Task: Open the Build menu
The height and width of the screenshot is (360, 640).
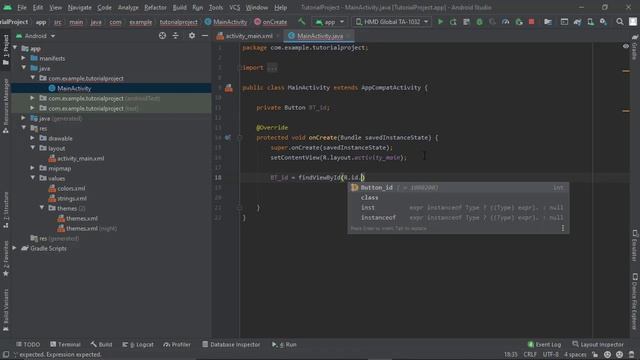Action: coord(179,7)
